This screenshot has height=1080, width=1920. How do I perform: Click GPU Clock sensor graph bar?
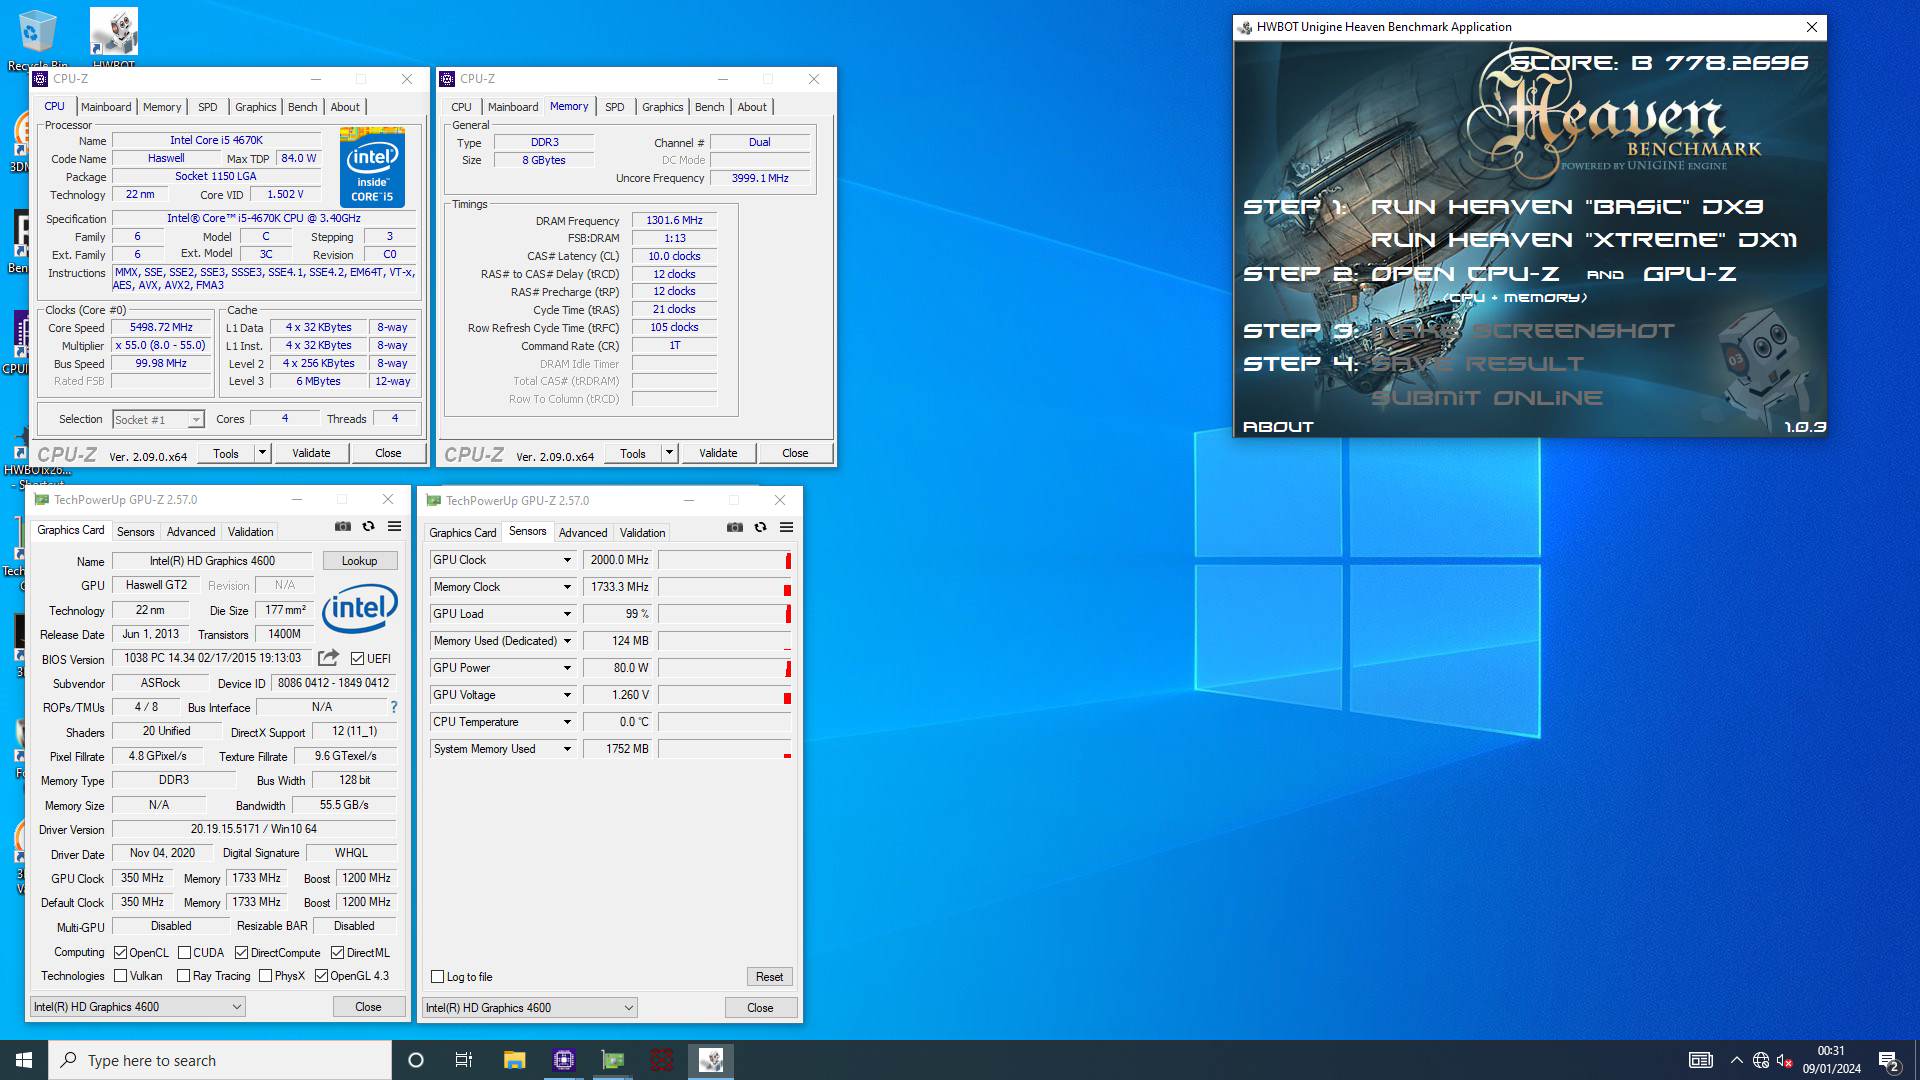coord(724,560)
